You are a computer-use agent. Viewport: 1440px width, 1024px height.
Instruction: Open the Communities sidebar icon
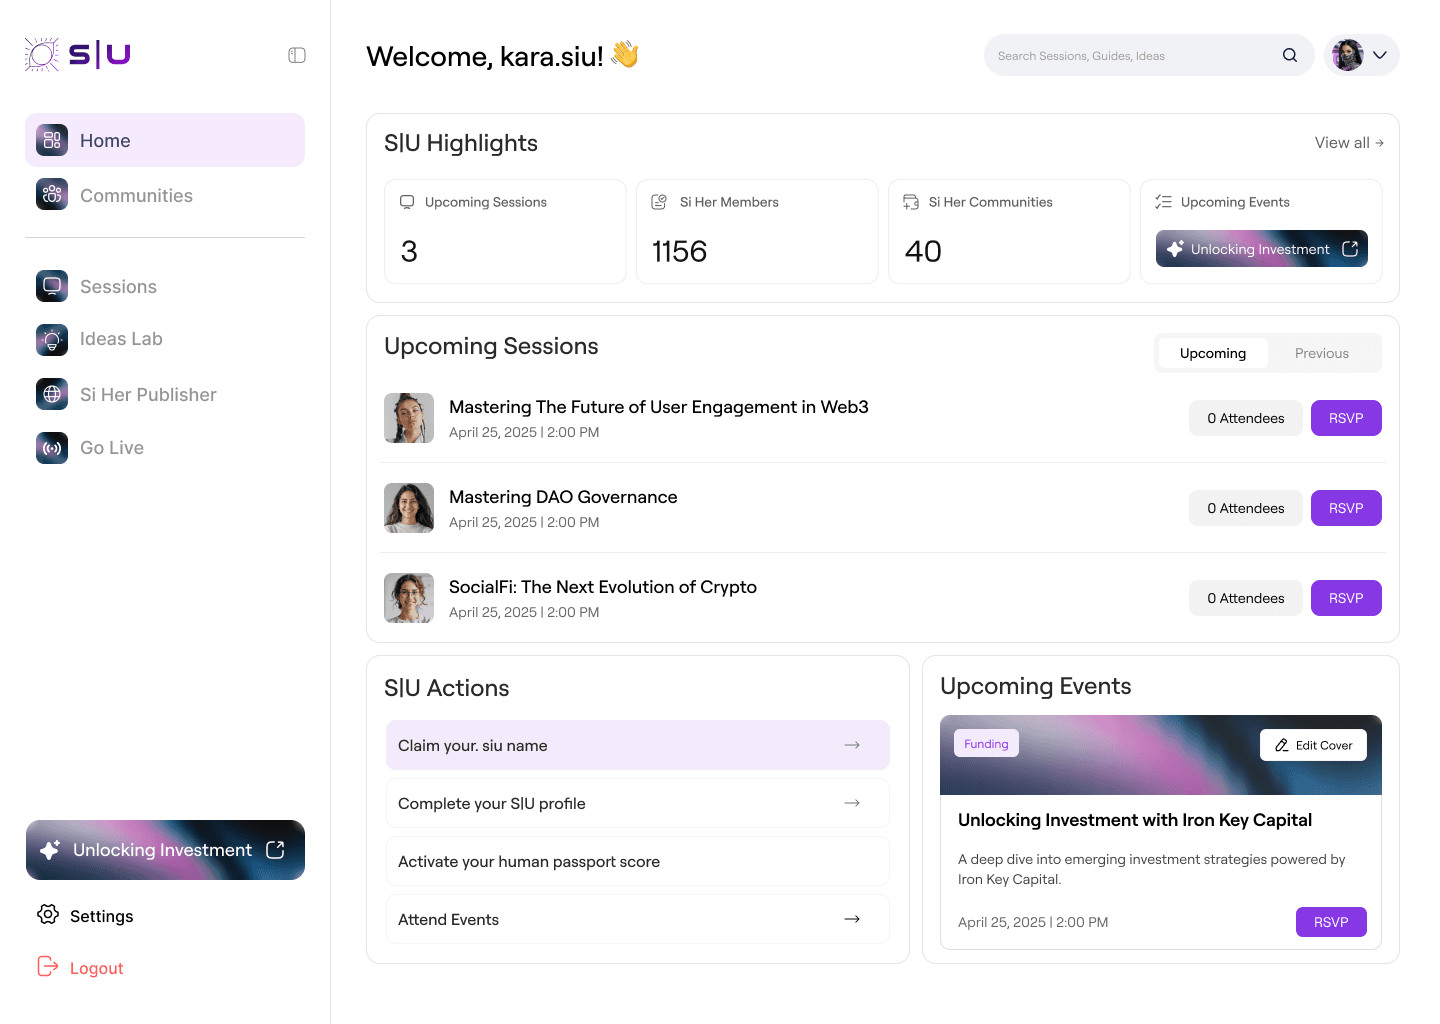click(52, 195)
